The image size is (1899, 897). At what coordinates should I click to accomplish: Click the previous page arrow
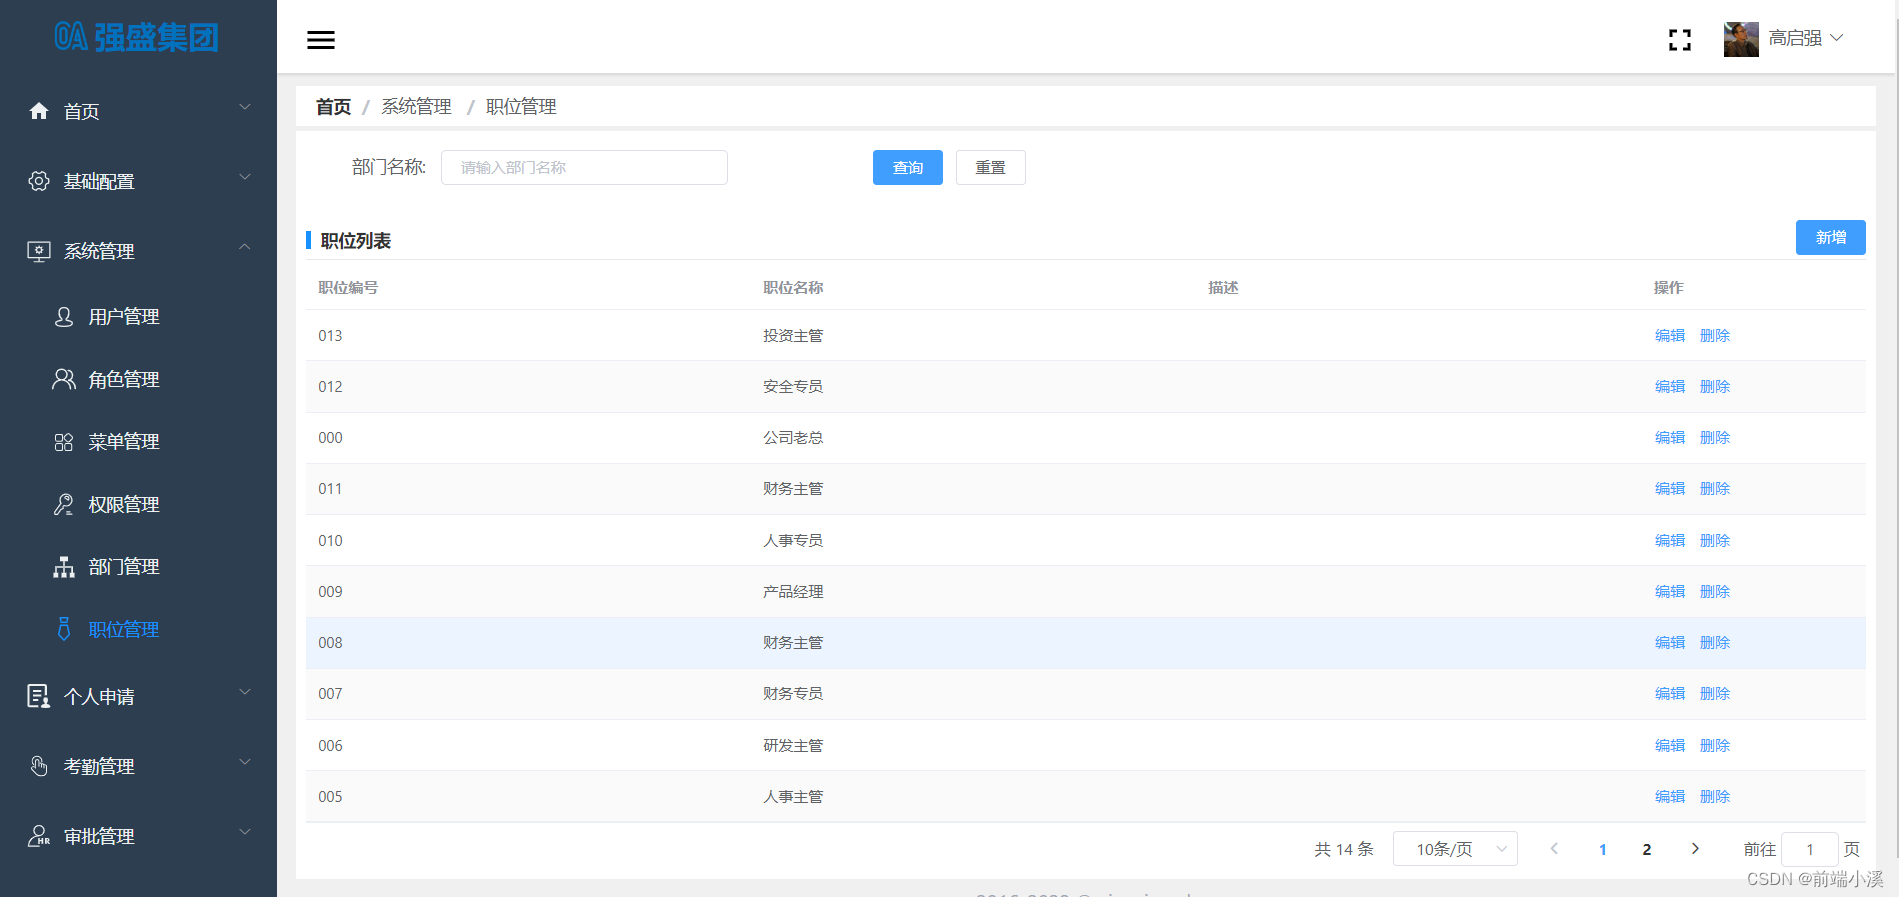pyautogui.click(x=1554, y=849)
